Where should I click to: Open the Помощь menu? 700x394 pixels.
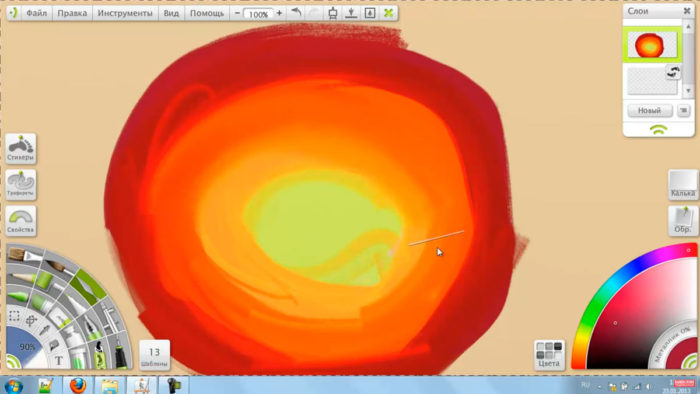click(x=207, y=13)
